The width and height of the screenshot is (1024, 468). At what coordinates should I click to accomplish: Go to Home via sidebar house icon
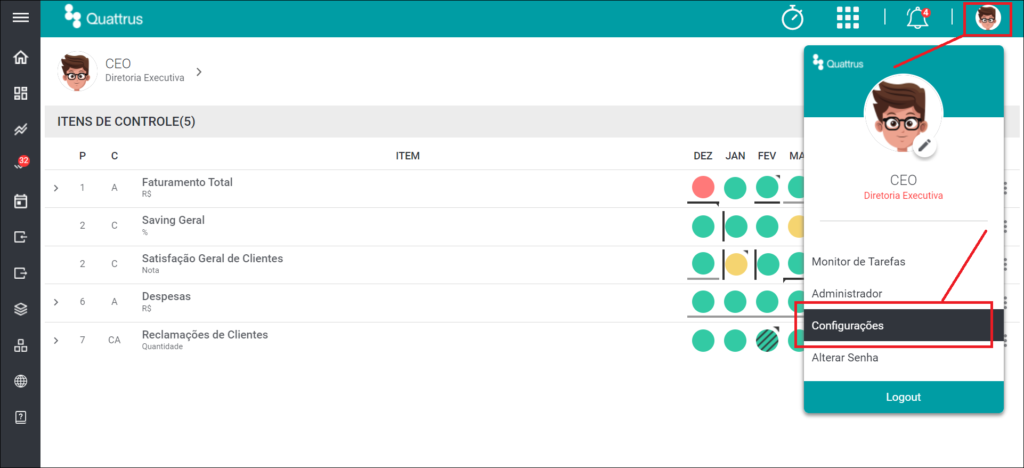coord(20,57)
